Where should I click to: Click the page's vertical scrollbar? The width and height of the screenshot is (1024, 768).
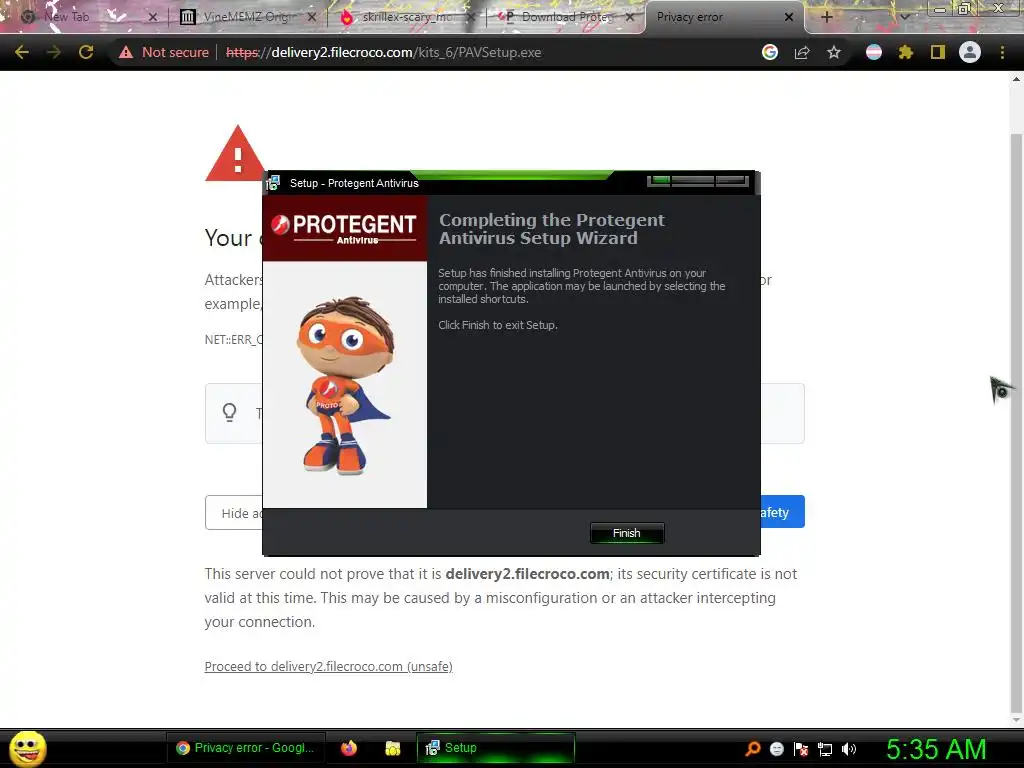click(1016, 424)
